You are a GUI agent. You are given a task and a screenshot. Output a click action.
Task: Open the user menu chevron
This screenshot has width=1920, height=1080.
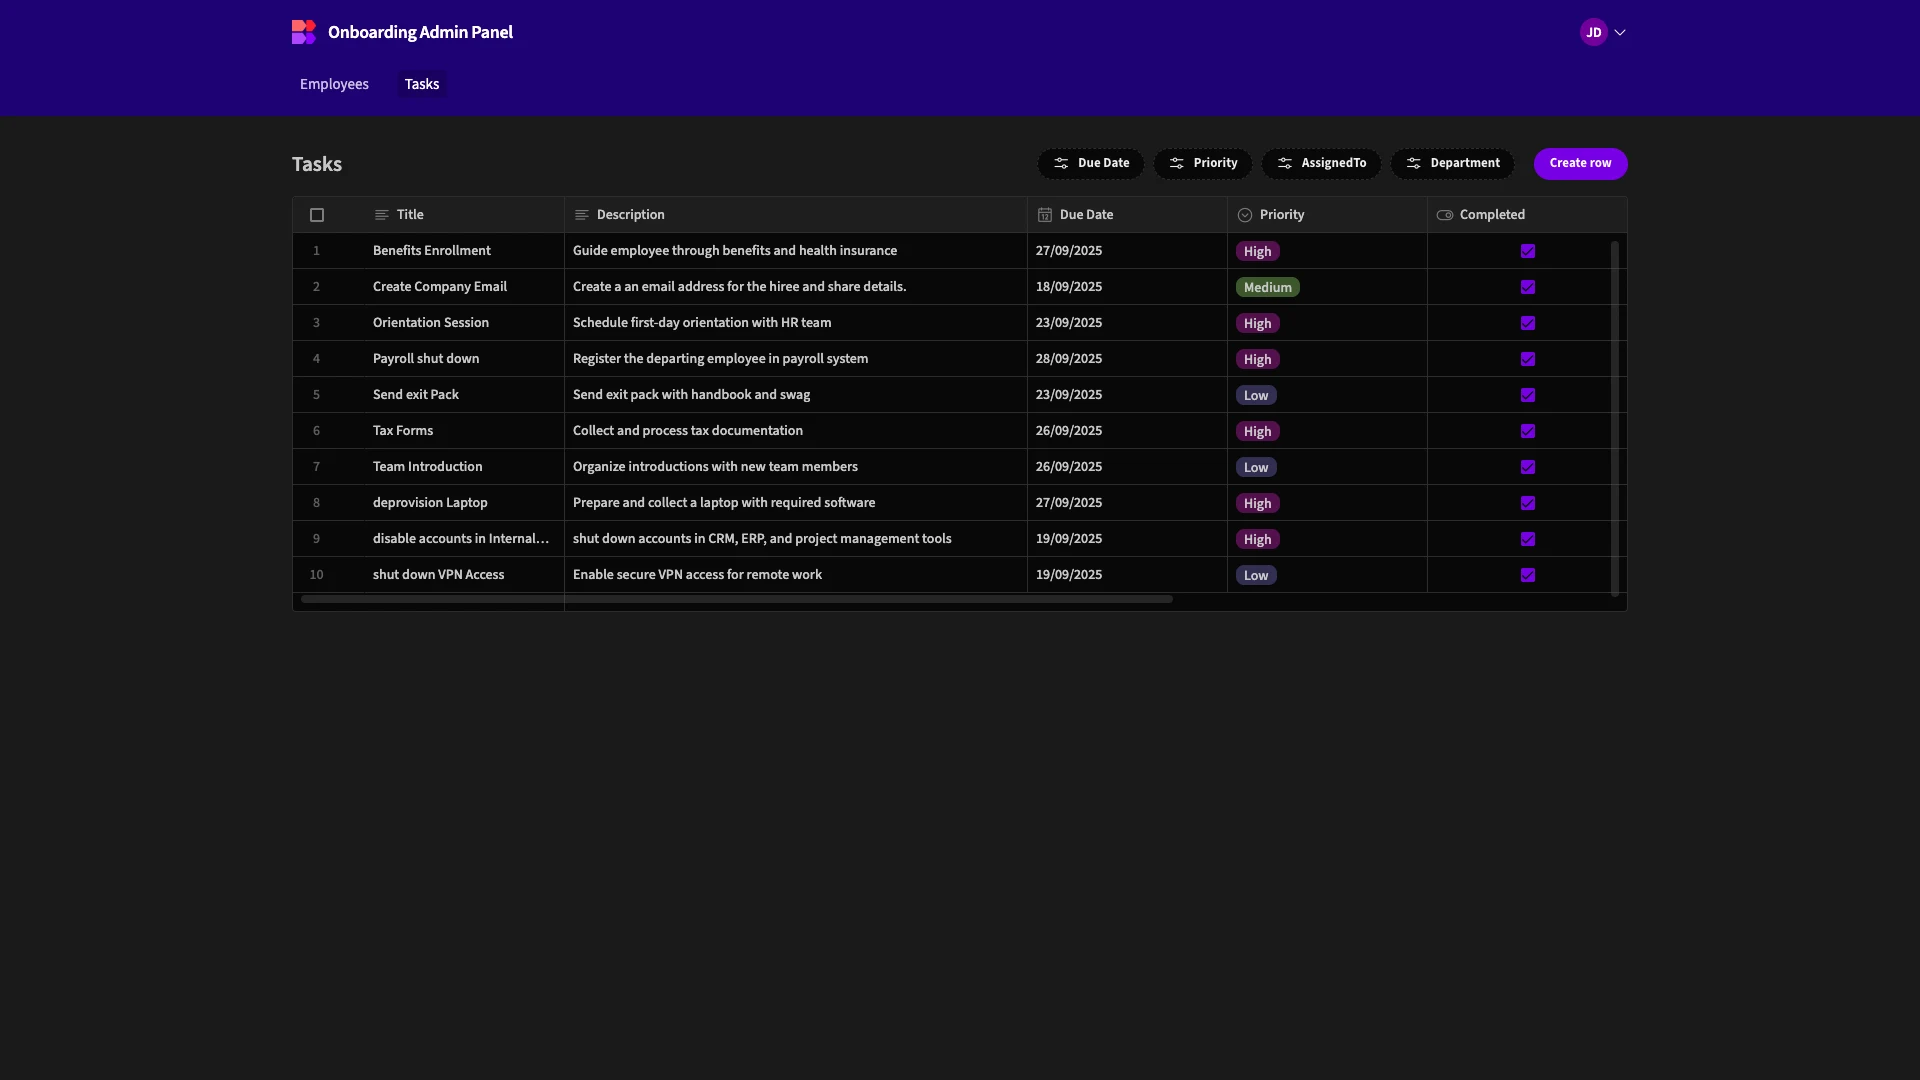coord(1620,32)
